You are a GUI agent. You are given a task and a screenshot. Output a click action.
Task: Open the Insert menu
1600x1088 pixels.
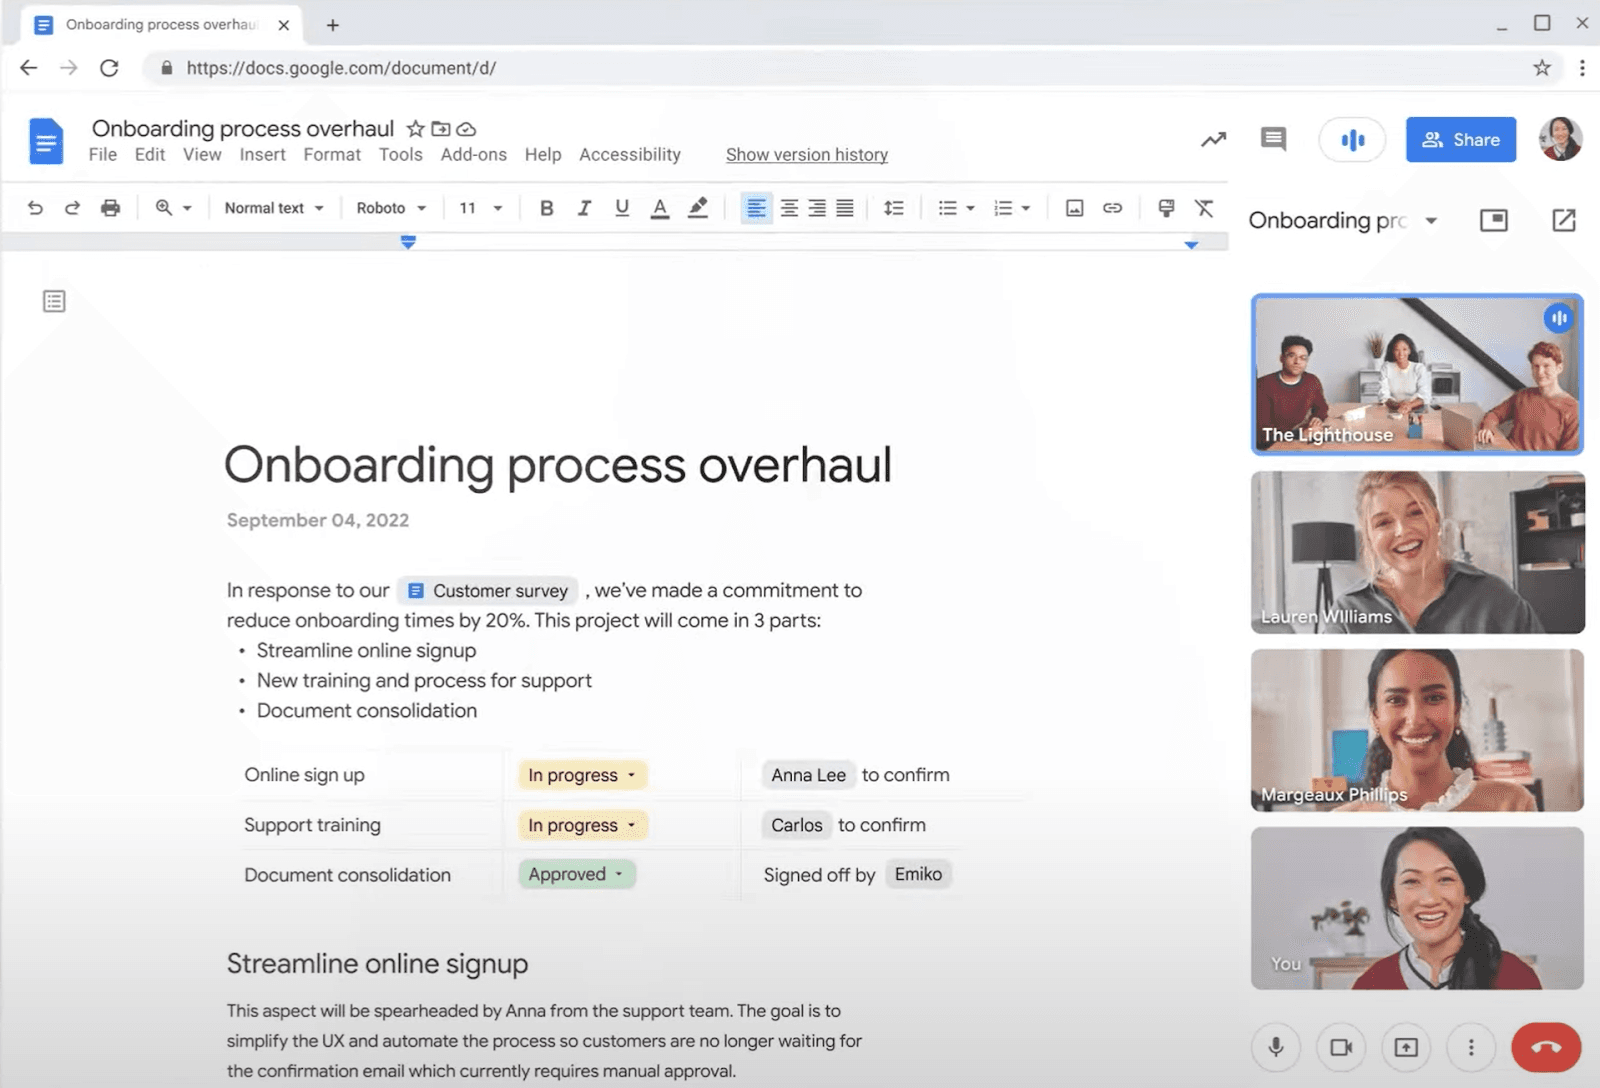(262, 155)
